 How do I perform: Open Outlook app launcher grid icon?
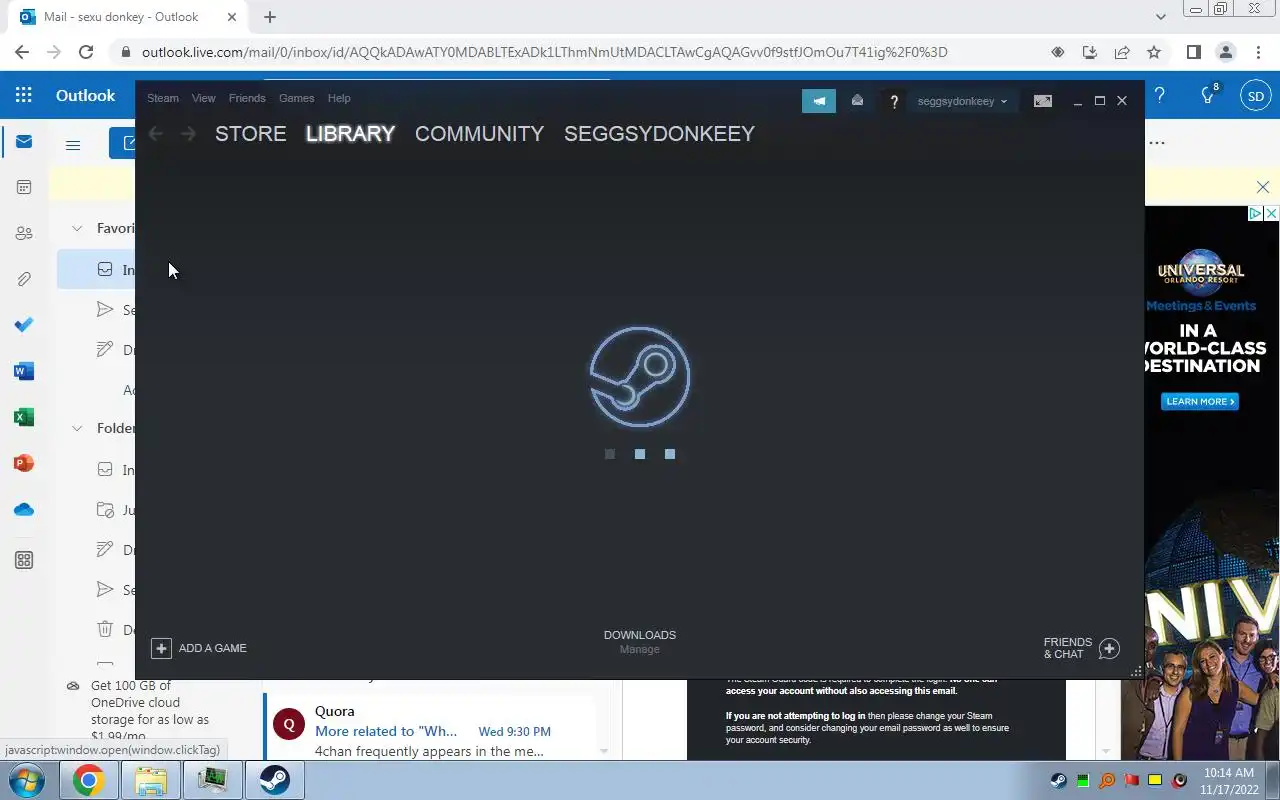coord(24,96)
